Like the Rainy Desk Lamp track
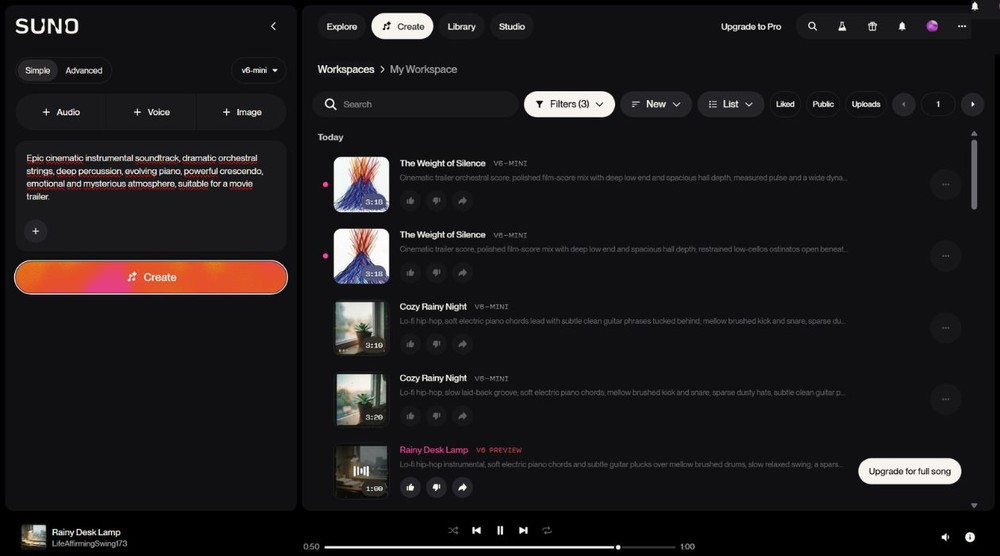Image resolution: width=1000 pixels, height=556 pixels. click(410, 487)
